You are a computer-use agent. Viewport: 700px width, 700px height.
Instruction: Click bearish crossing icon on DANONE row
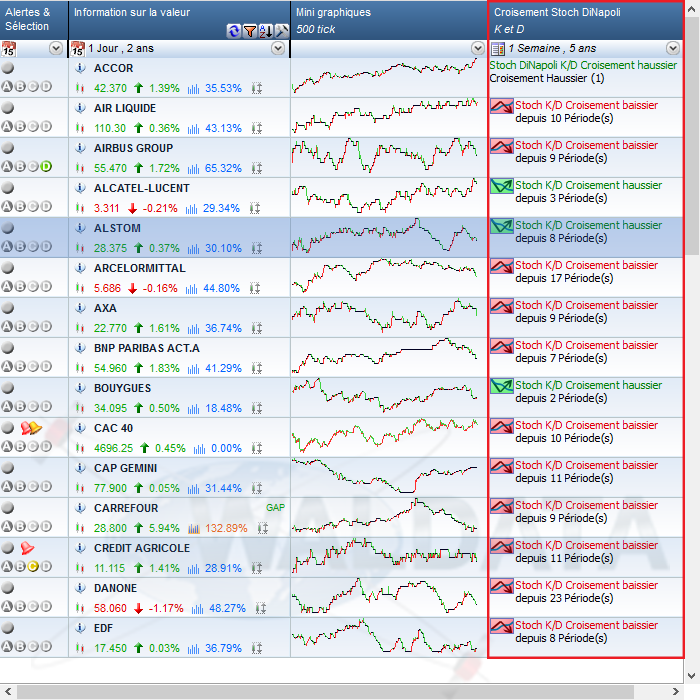coord(502,586)
